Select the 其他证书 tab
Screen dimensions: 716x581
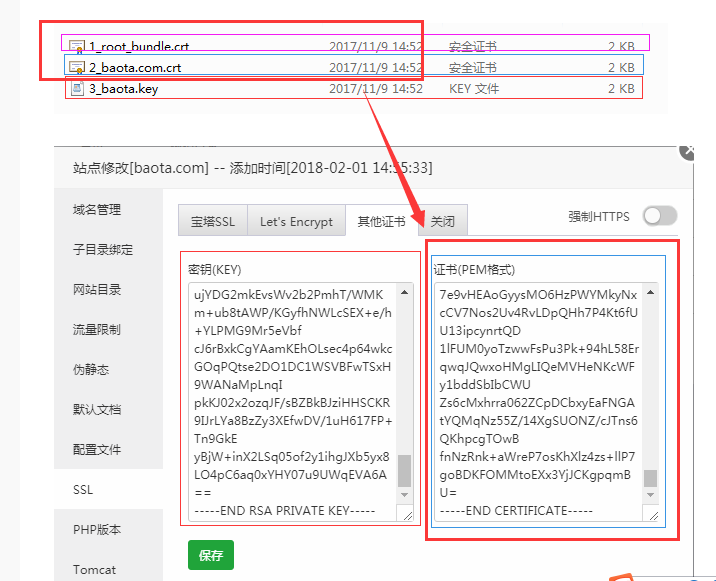click(382, 221)
